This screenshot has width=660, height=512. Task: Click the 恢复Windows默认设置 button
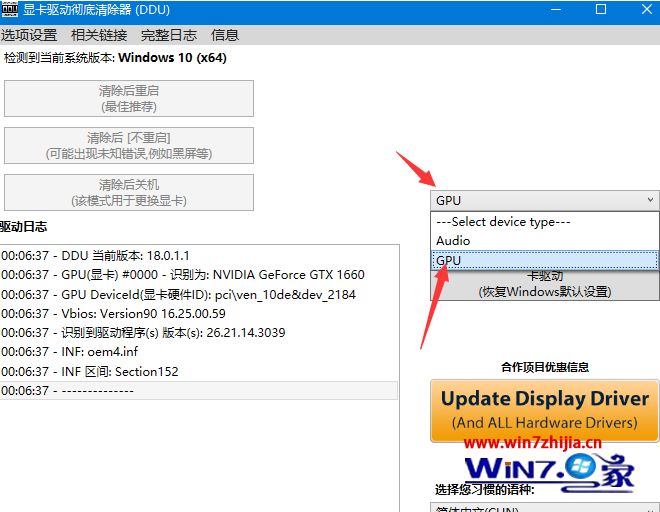tap(545, 285)
